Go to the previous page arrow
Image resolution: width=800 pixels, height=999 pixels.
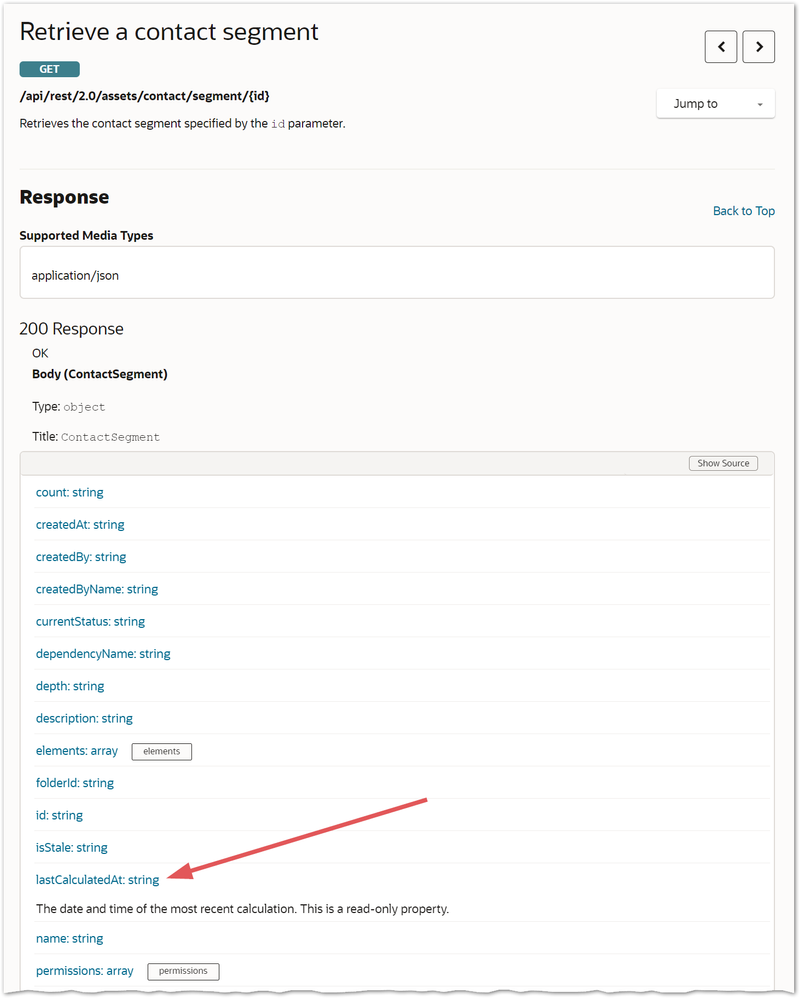point(721,47)
